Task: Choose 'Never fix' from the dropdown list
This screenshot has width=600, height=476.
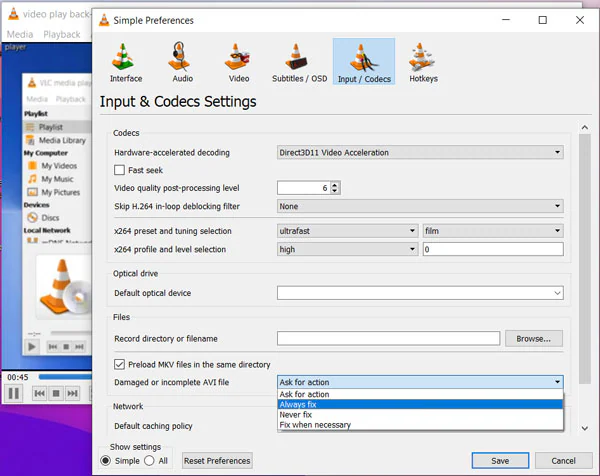Action: tap(420, 415)
